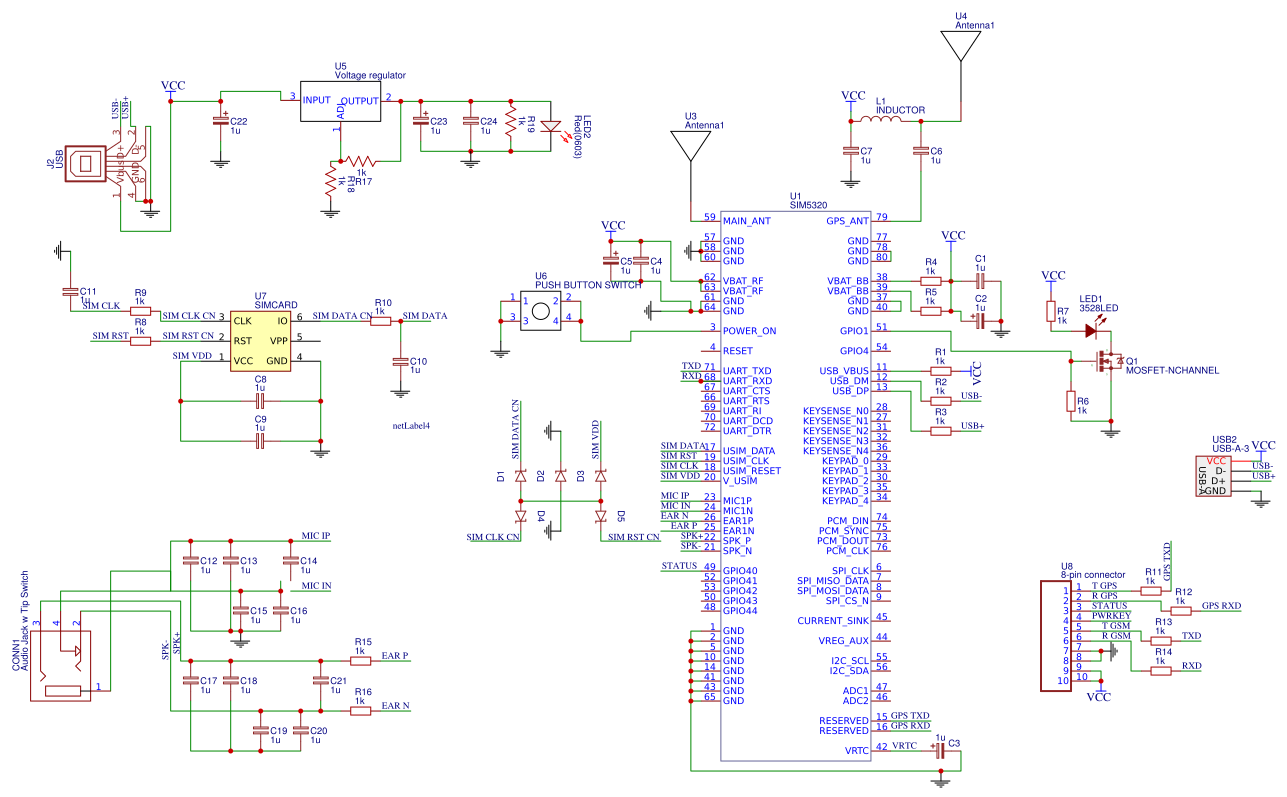Select capacitor C8 symbol
This screenshot has height=797, width=1287.
(259, 400)
